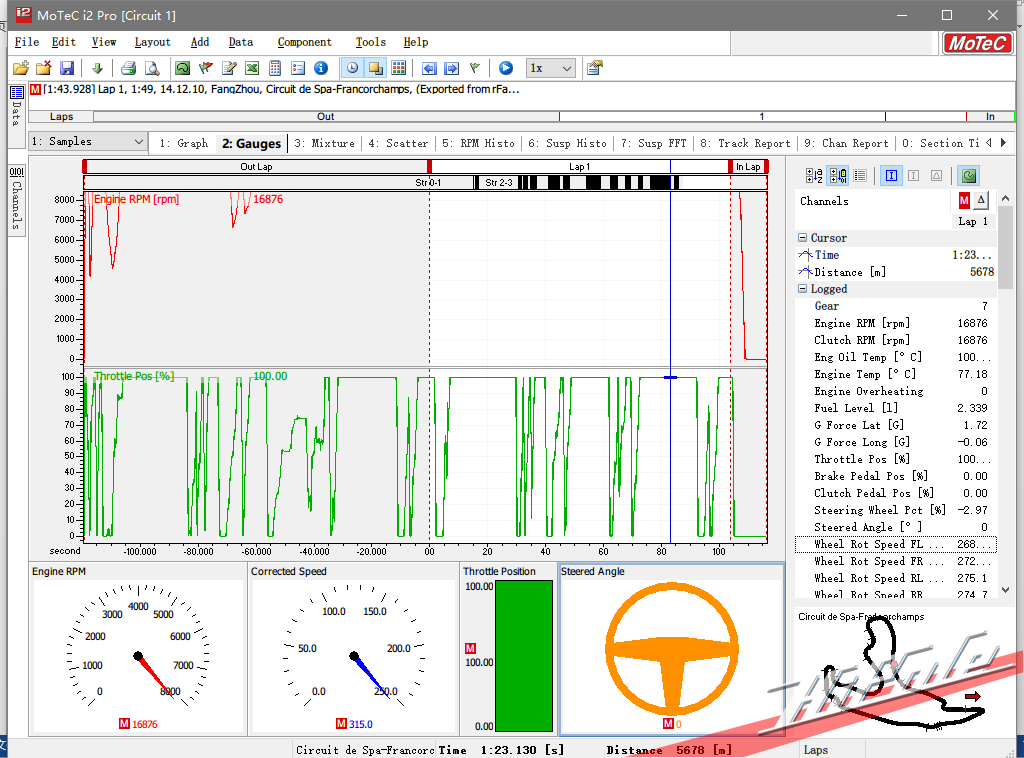
Task: Switch to the '5: RPM Histo' tab
Action: 478,143
